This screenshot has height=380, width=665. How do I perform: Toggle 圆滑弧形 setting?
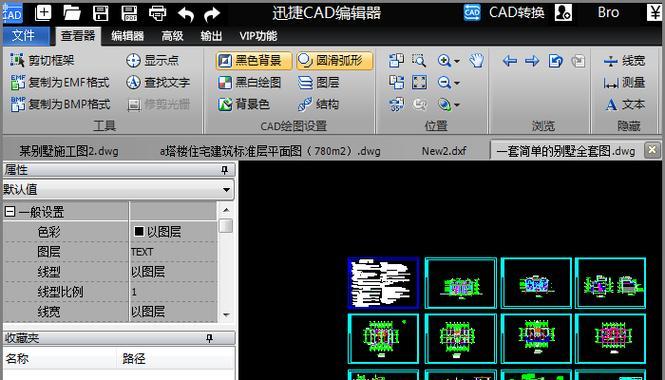[335, 61]
